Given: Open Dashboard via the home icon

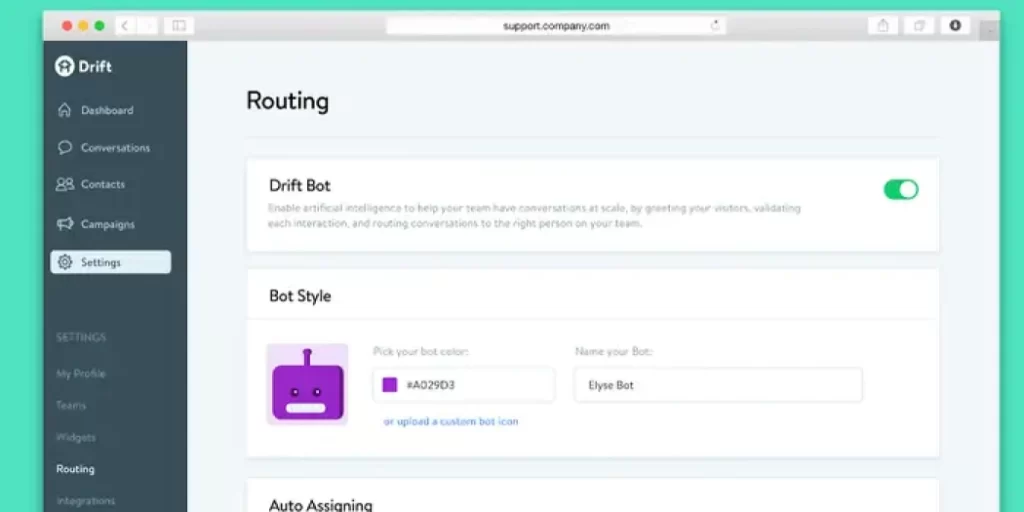Looking at the screenshot, I should point(65,110).
